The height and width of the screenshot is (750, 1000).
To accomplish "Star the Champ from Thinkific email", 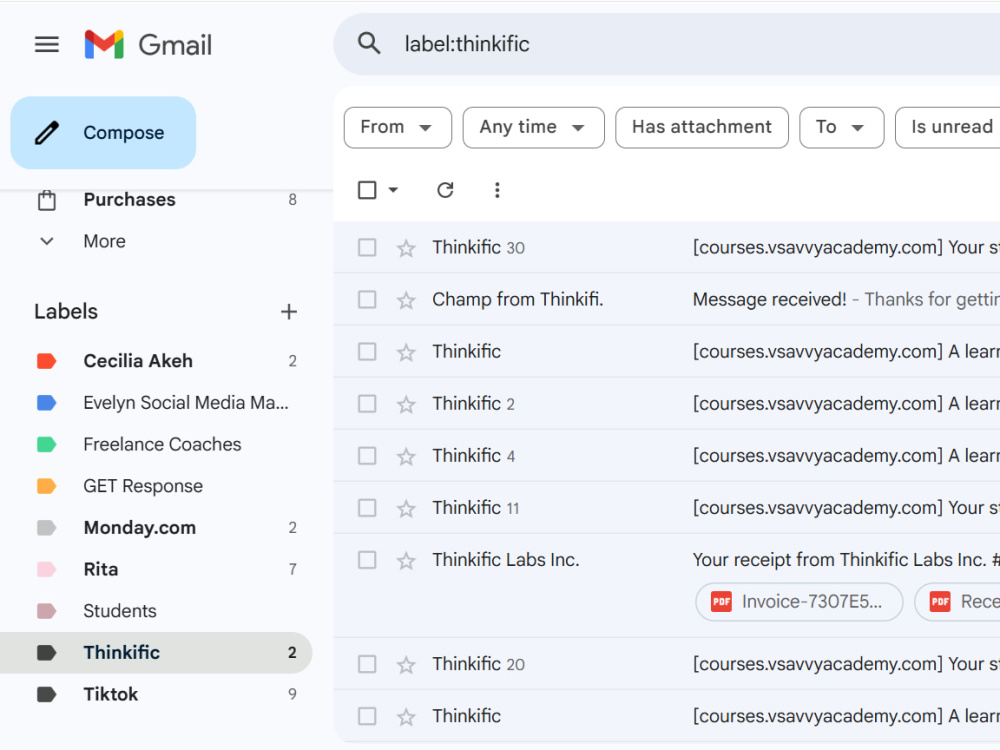I will (406, 300).
